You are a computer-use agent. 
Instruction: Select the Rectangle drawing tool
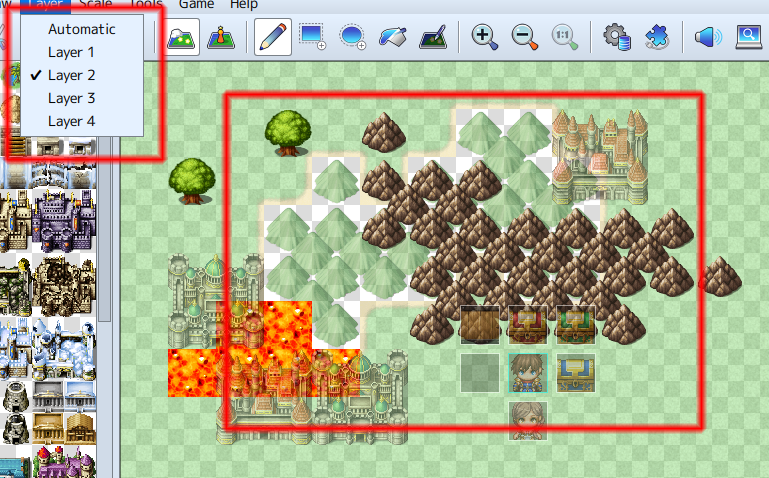click(312, 37)
